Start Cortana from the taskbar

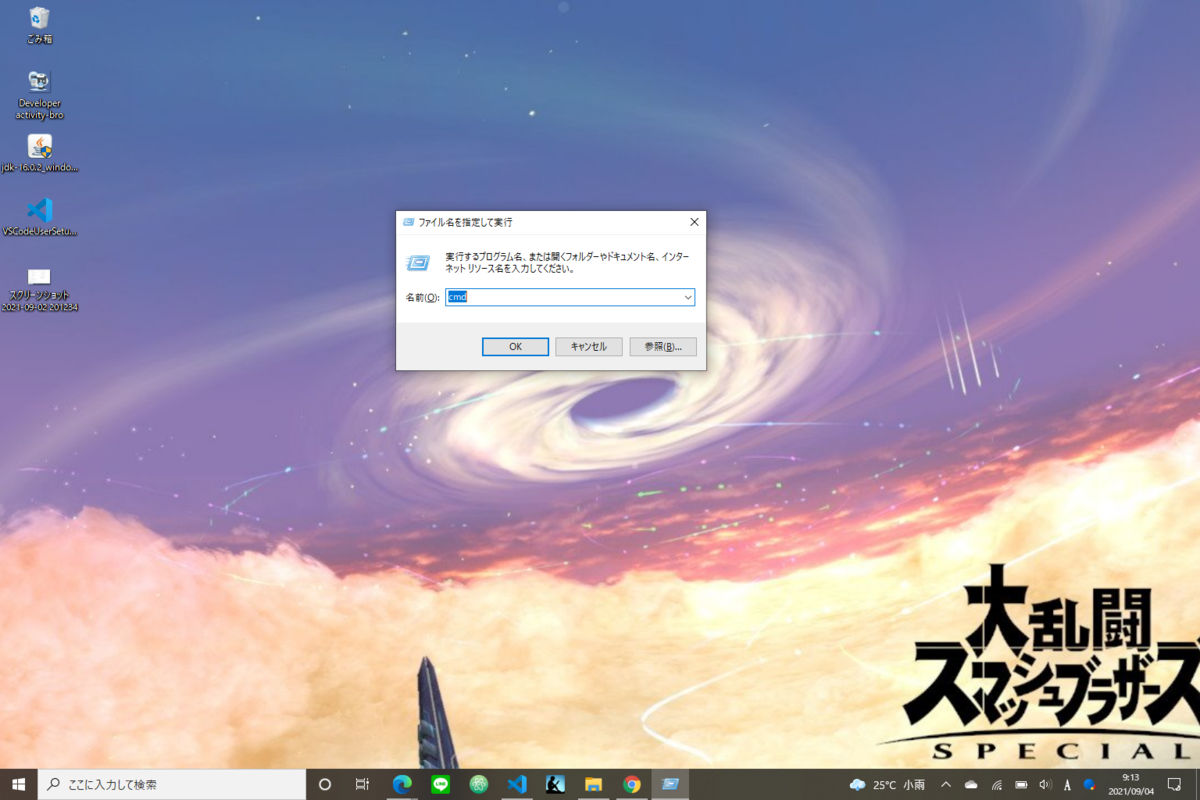[324, 785]
